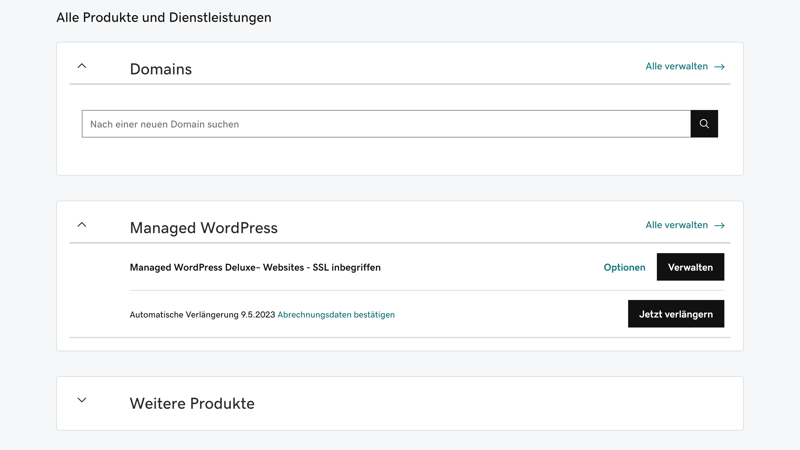Screen dimensions: 800x450
Task: Click arrow icon beside Managed WordPress Alle verwalten
Action: [x=719, y=226]
